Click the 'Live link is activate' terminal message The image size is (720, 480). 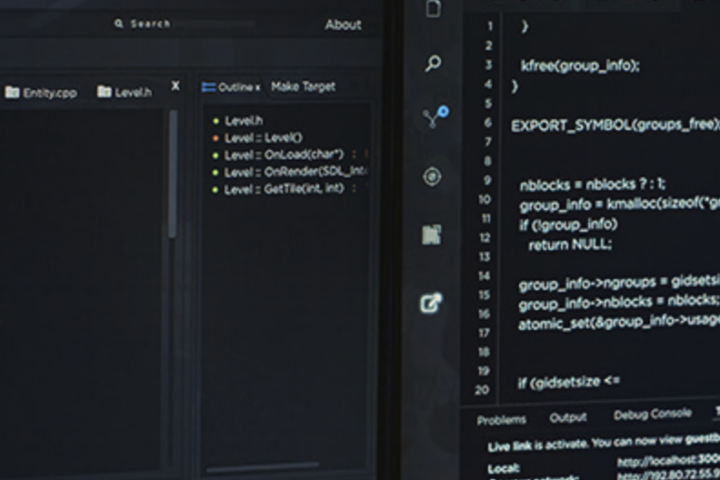tap(603, 443)
